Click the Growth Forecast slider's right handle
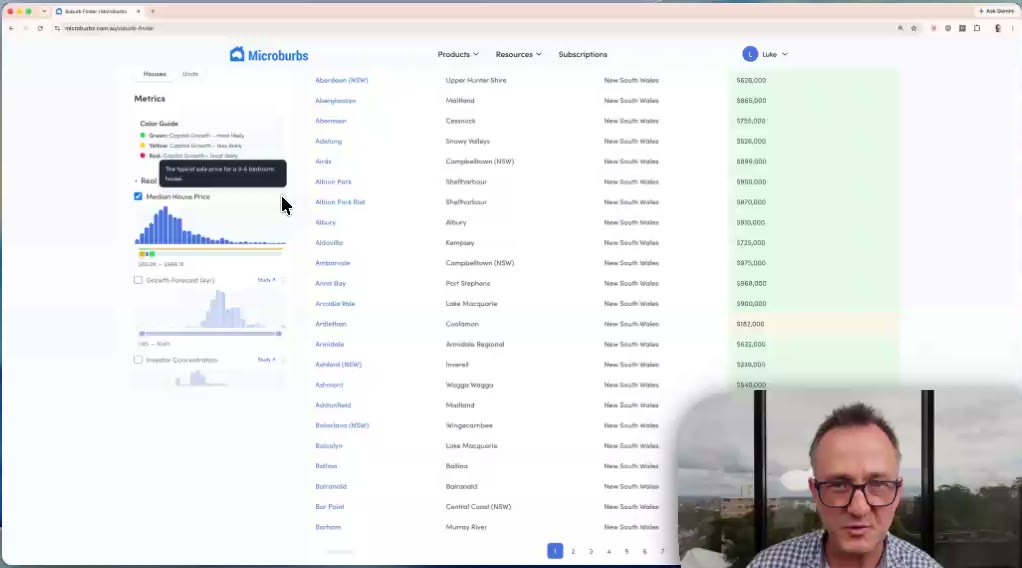The image size is (1022, 568). (279, 333)
